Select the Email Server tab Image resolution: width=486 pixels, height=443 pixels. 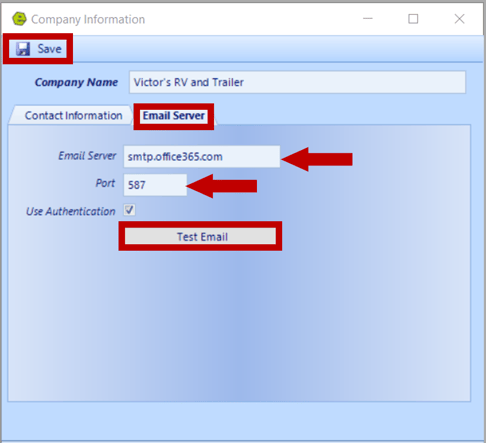coord(174,116)
